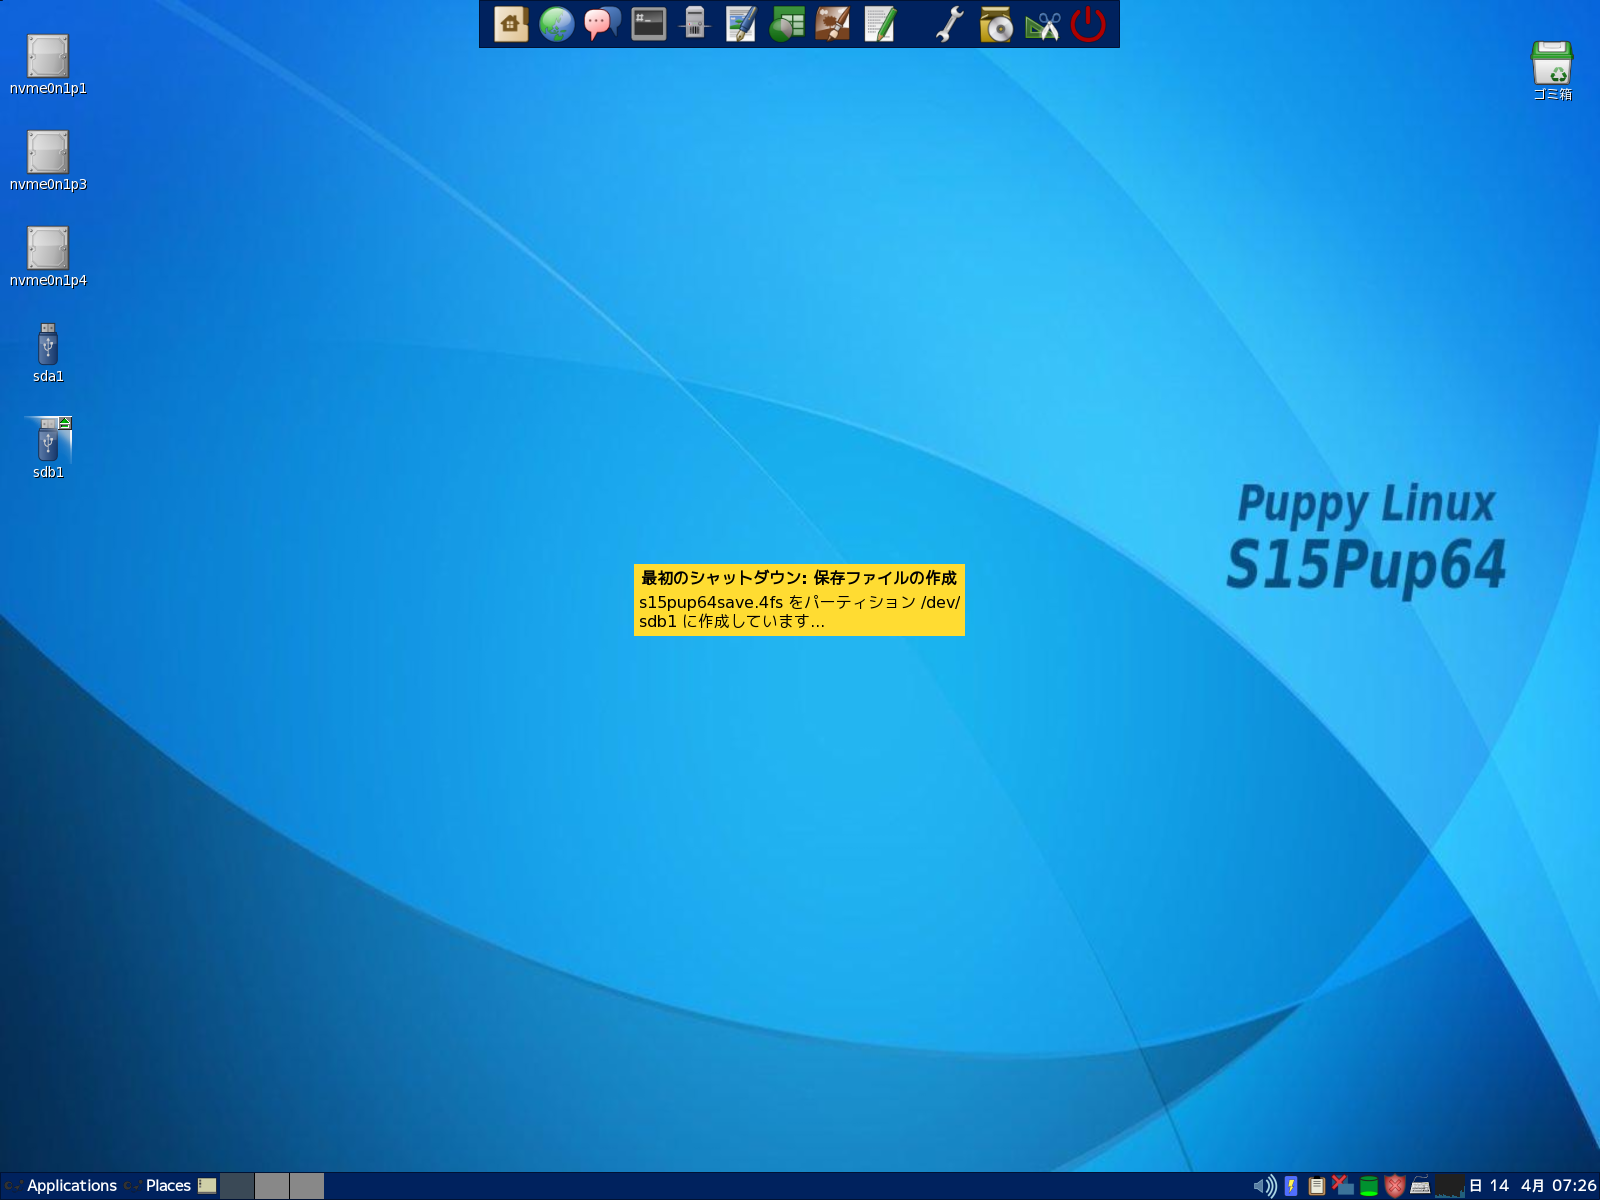1600x1200 pixels.
Task: Launch the paint brush graphics icon
Action: click(x=833, y=24)
